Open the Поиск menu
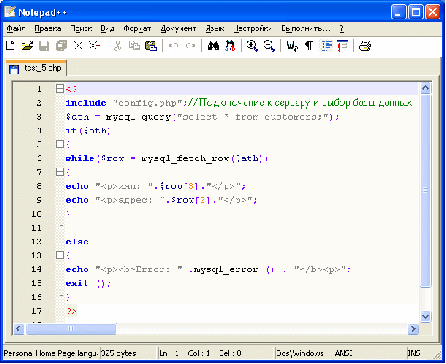 pos(81,29)
